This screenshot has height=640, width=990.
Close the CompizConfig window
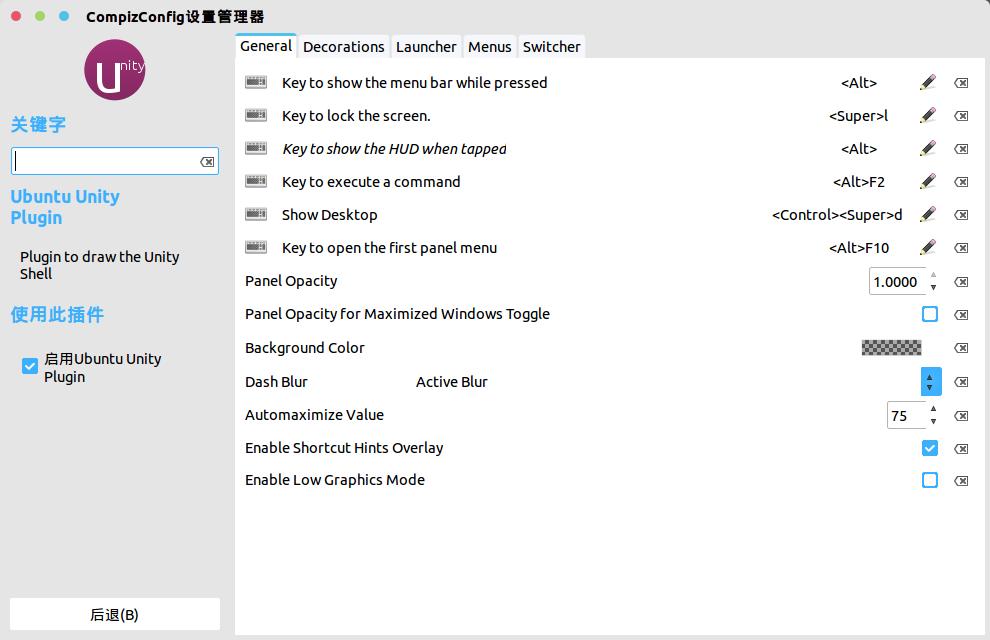pos(16,16)
